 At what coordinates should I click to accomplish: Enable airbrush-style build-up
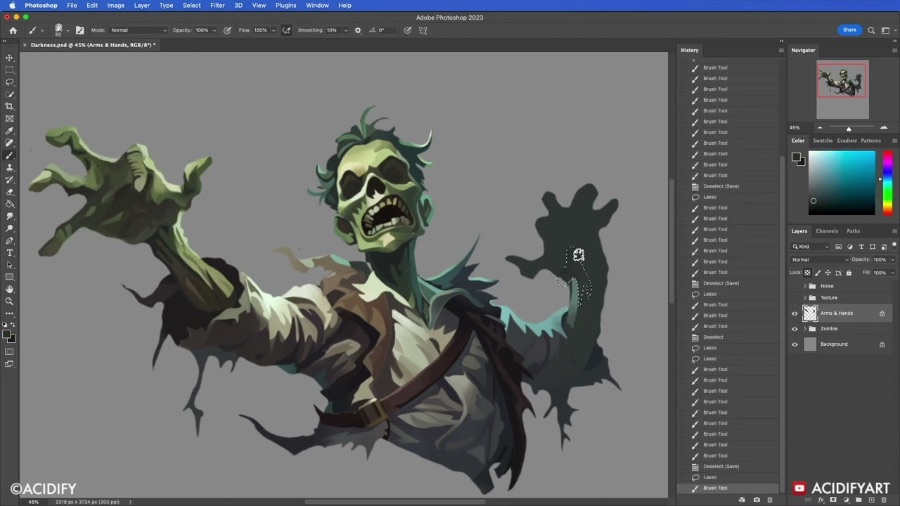(286, 30)
